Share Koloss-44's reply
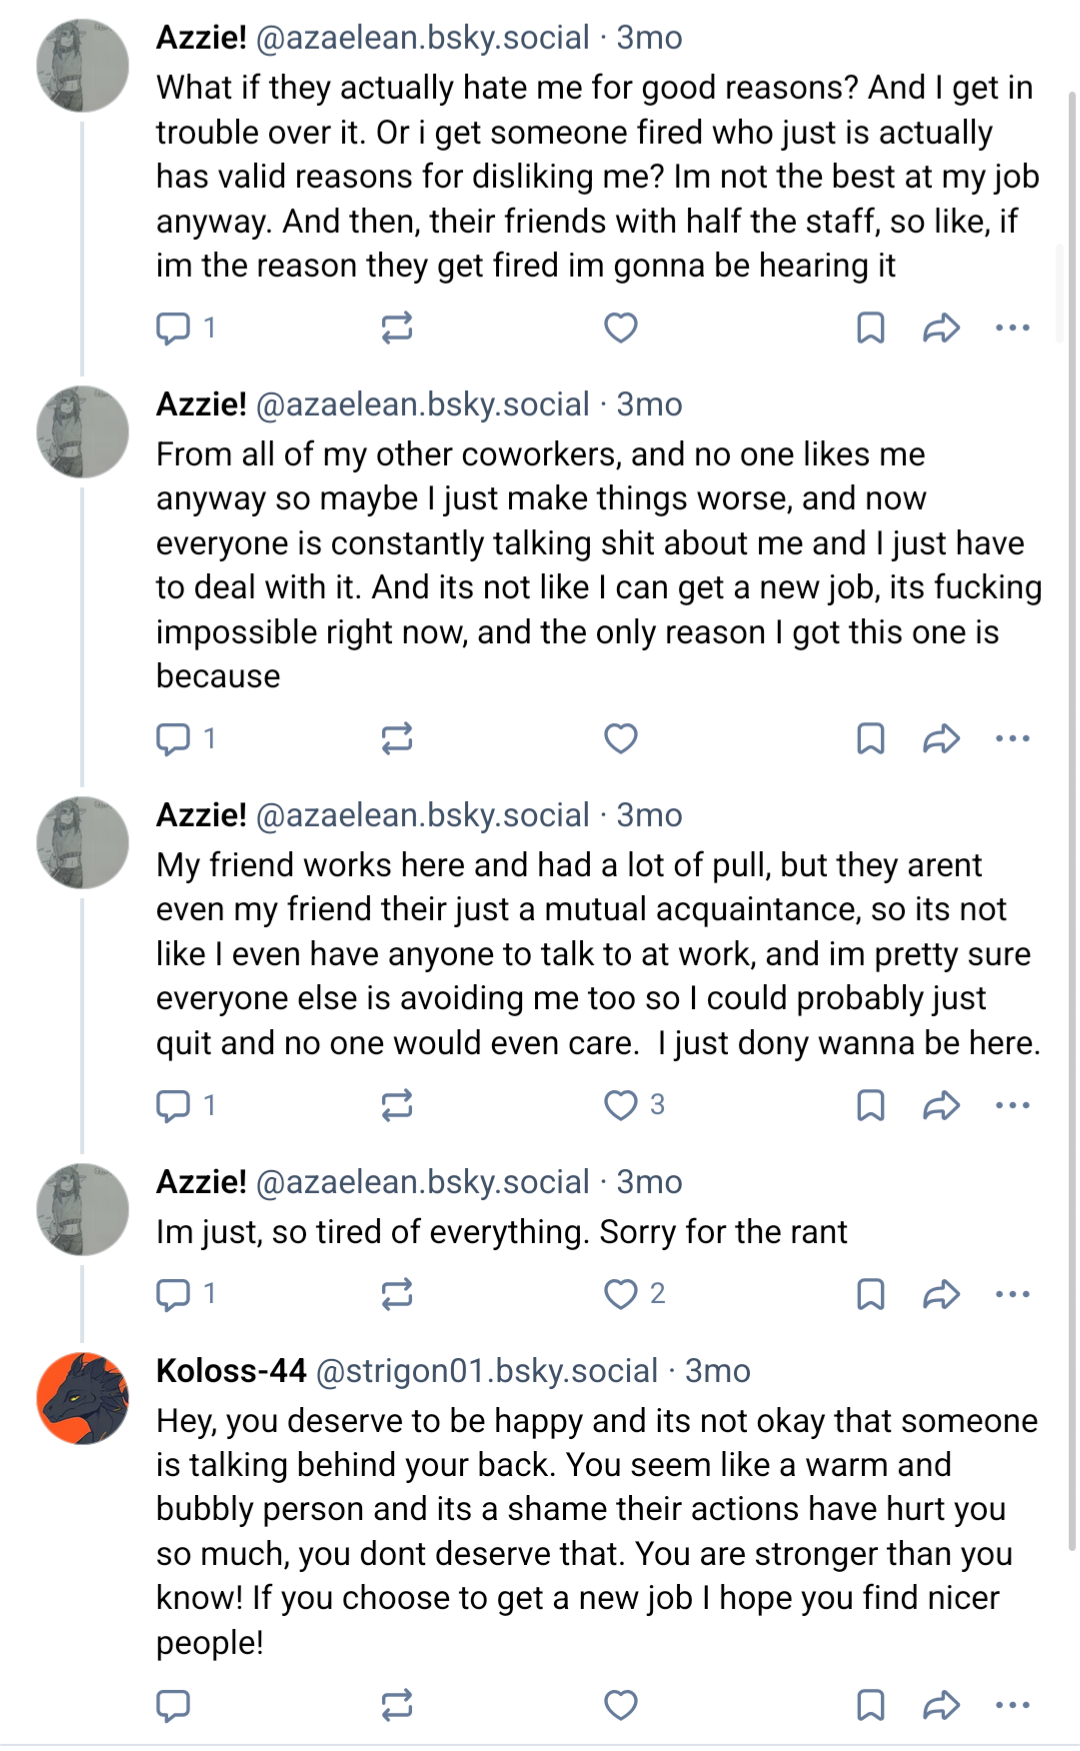The width and height of the screenshot is (1080, 1751). click(941, 1705)
